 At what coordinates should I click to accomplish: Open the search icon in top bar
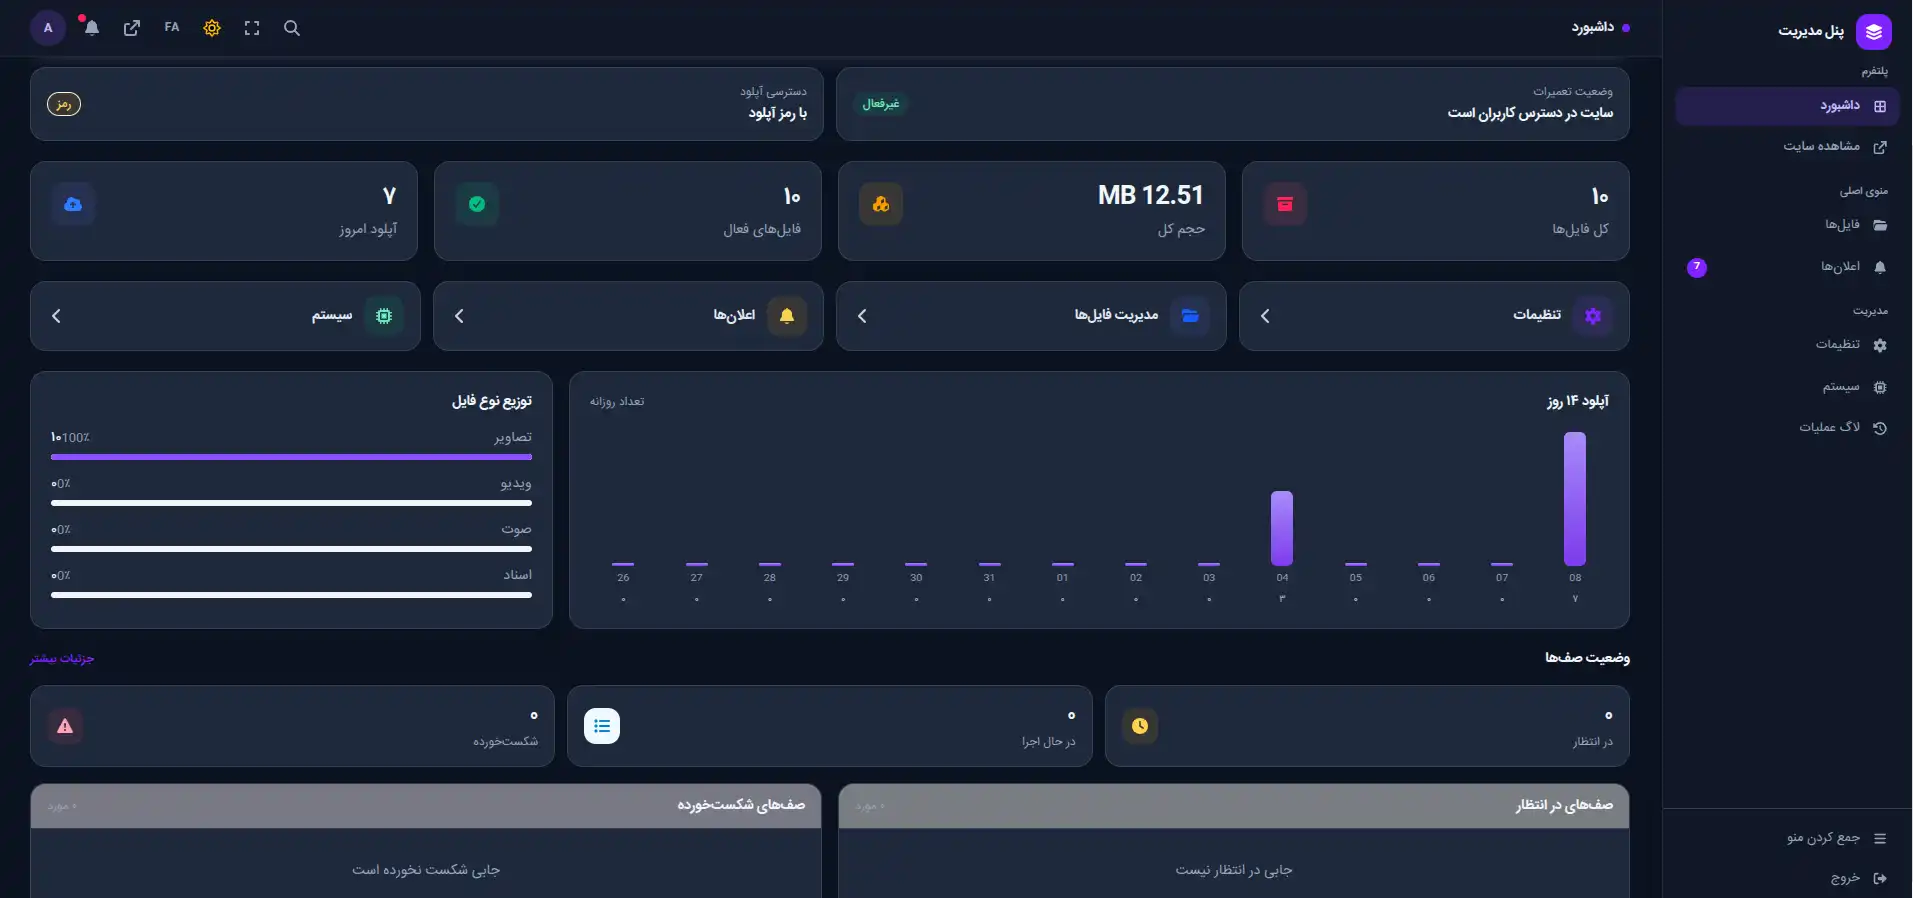(x=292, y=28)
